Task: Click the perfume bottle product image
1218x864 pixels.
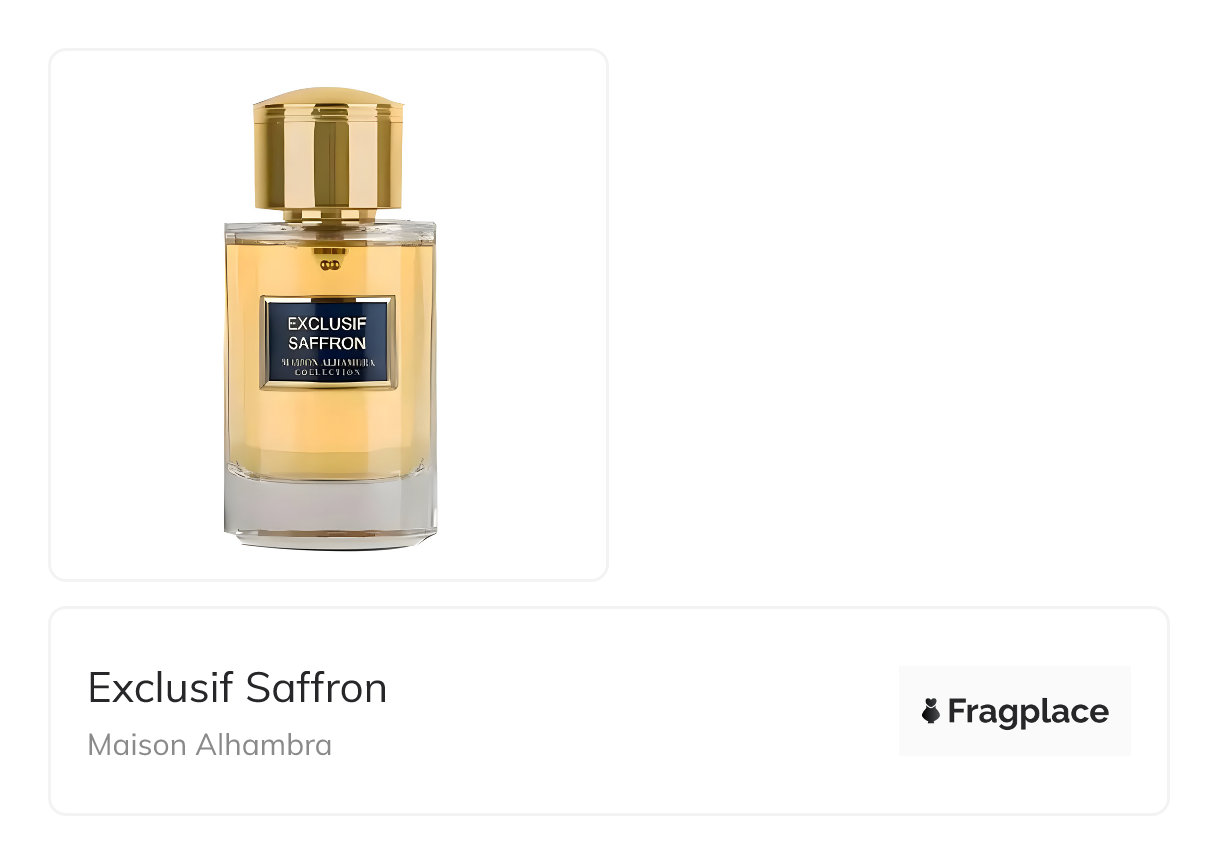Action: coord(329,318)
